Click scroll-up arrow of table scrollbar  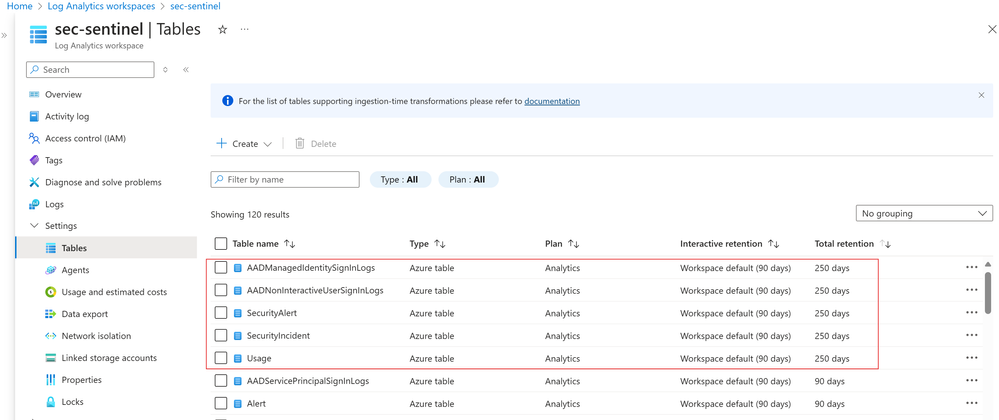[988, 264]
